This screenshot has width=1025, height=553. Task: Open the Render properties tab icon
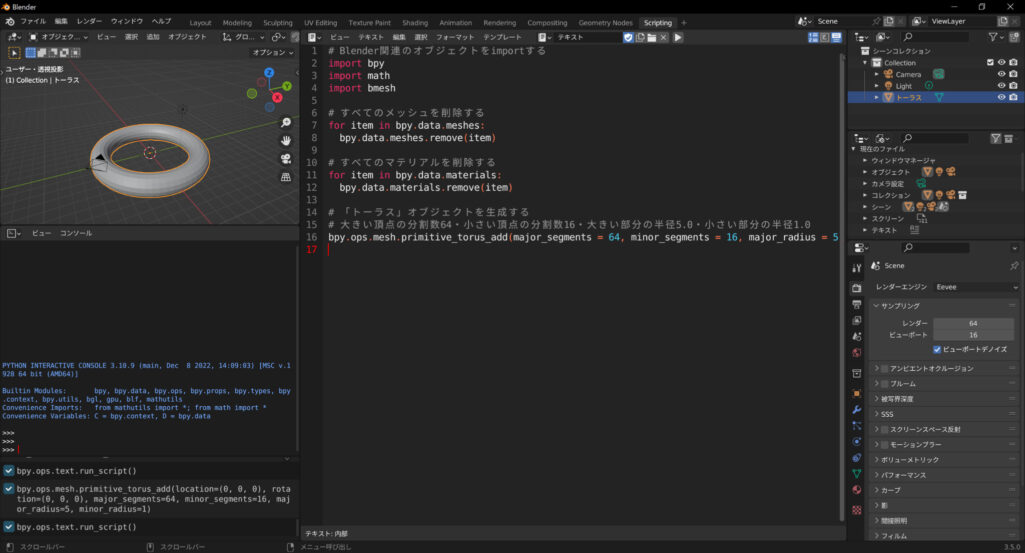coord(857,288)
